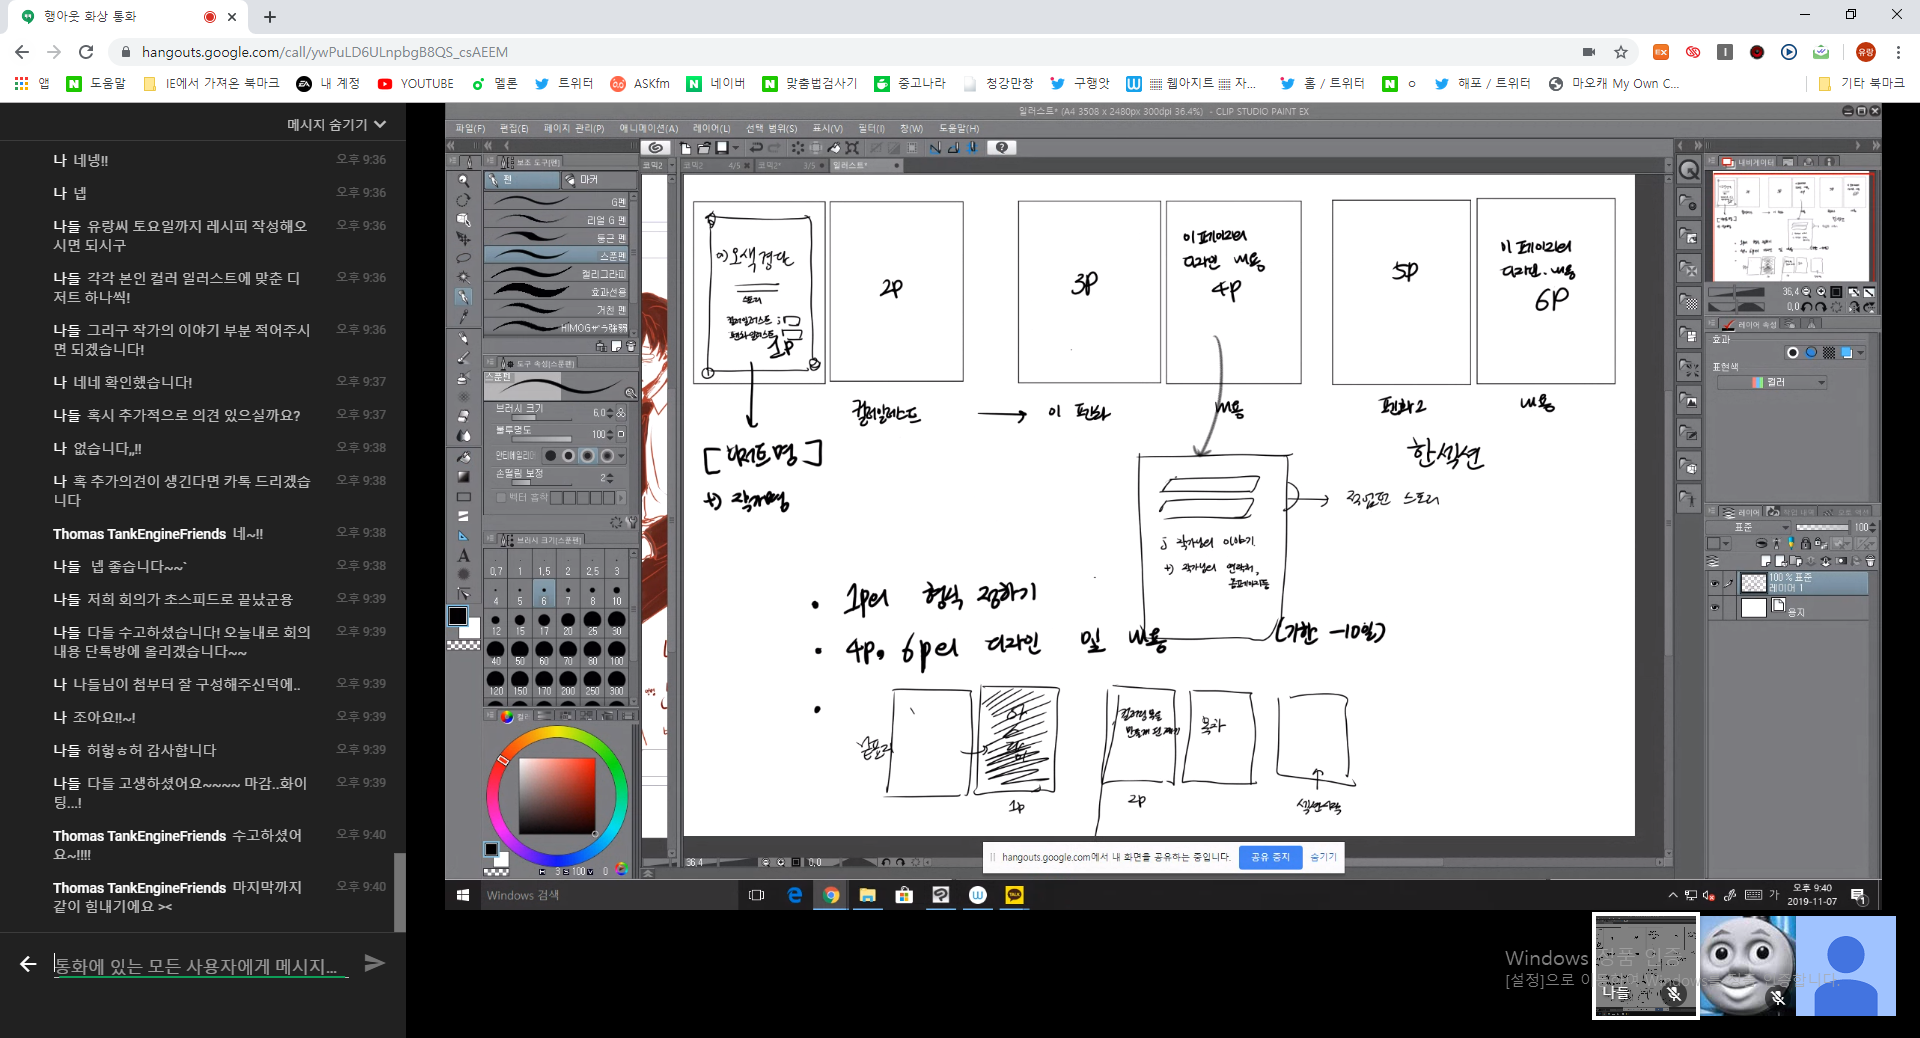Screen dimensions: 1920x1038
Task: Select the Pen tool in the toolbar
Action: click(x=463, y=297)
